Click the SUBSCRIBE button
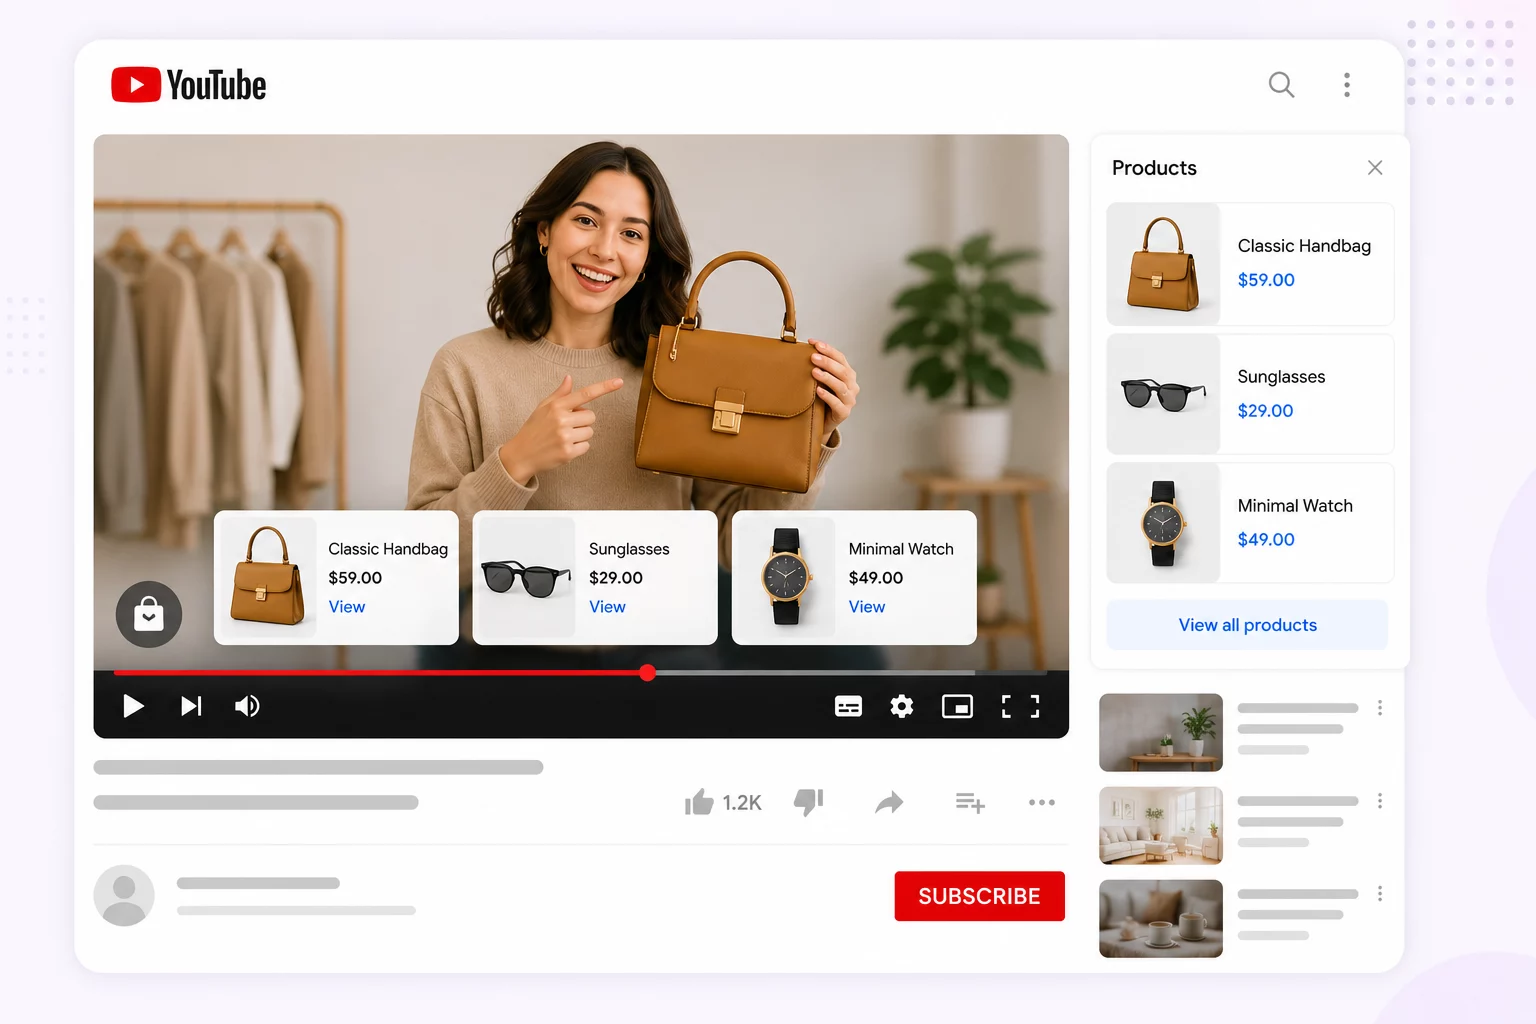Screen dimensions: 1536x1024 [x=979, y=896]
